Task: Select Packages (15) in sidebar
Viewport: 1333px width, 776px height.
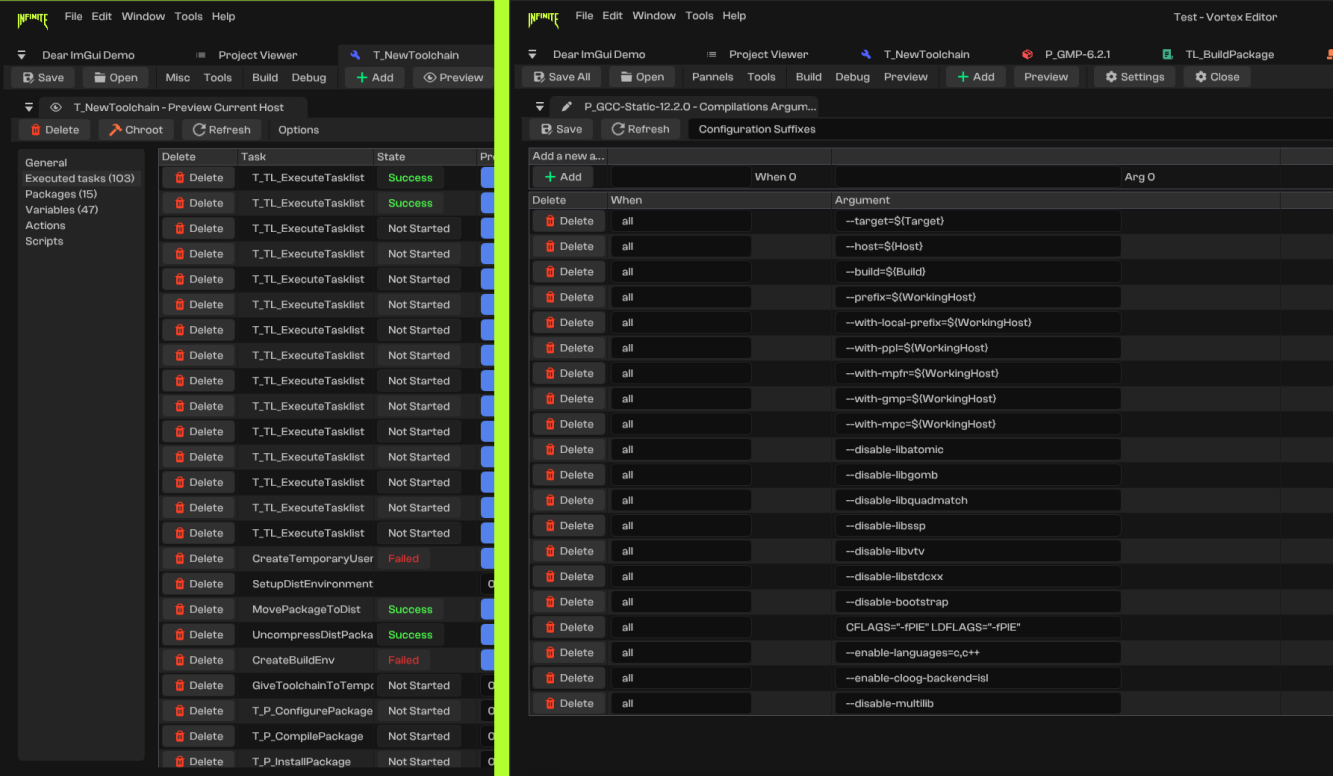Action: coord(61,194)
